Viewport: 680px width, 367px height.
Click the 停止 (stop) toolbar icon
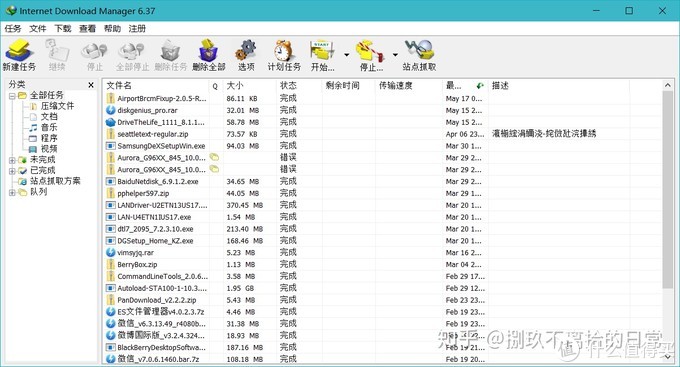(x=94, y=55)
